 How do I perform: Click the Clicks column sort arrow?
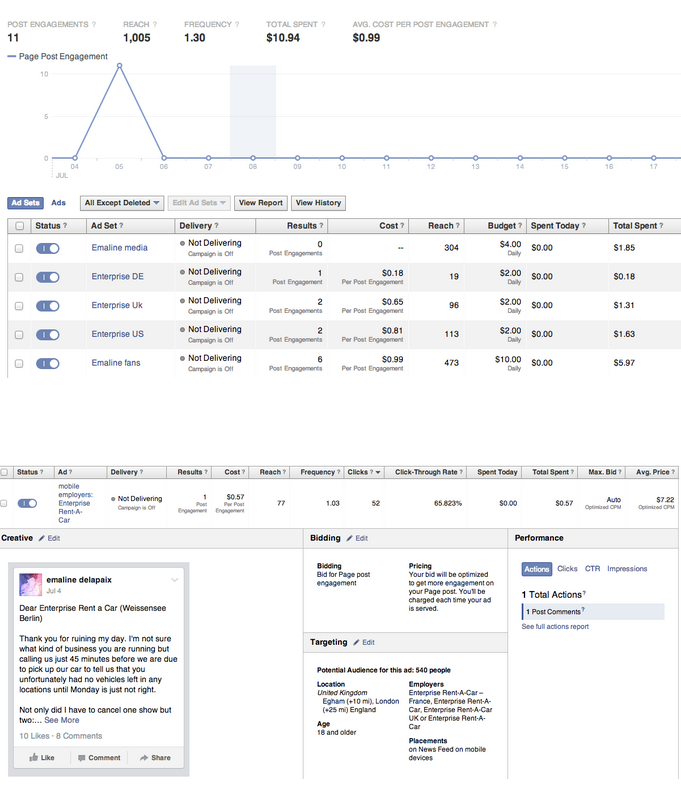coord(378,473)
